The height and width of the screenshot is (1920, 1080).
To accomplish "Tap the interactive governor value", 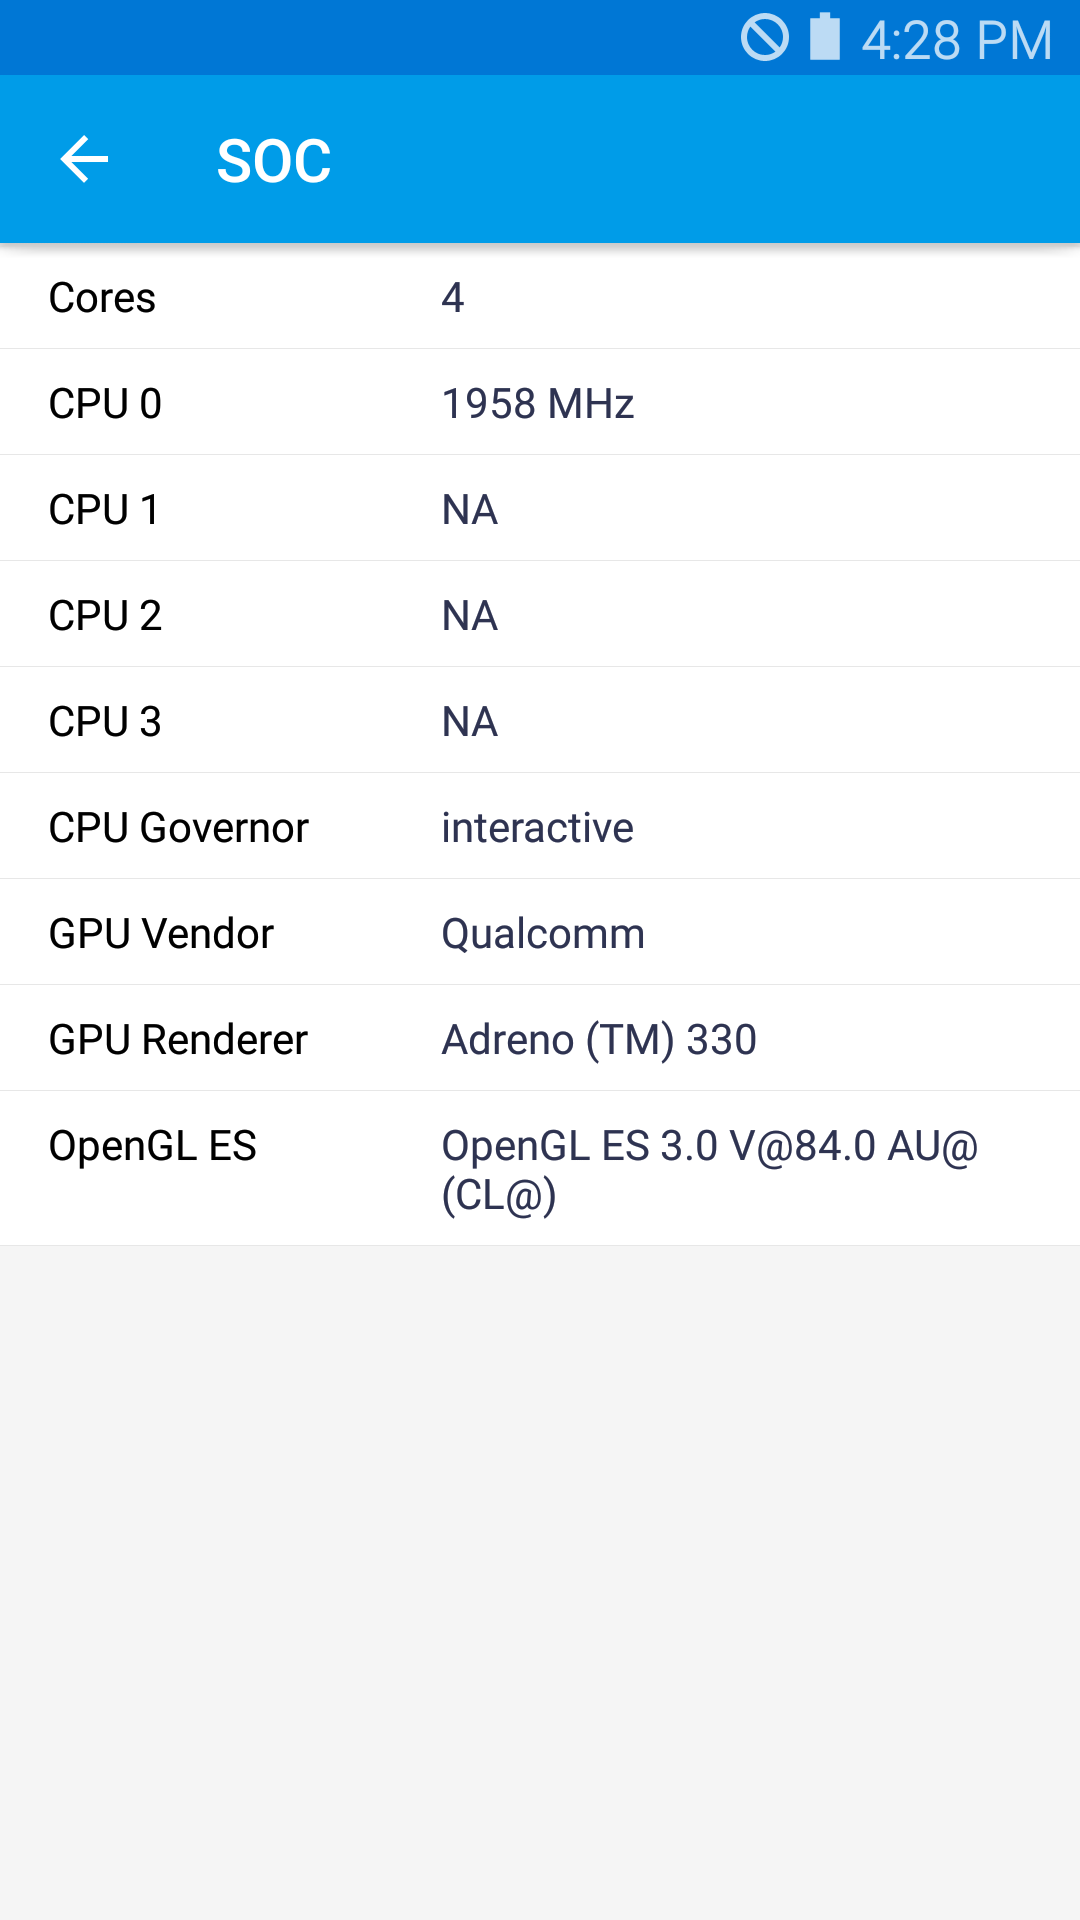I will (x=537, y=825).
